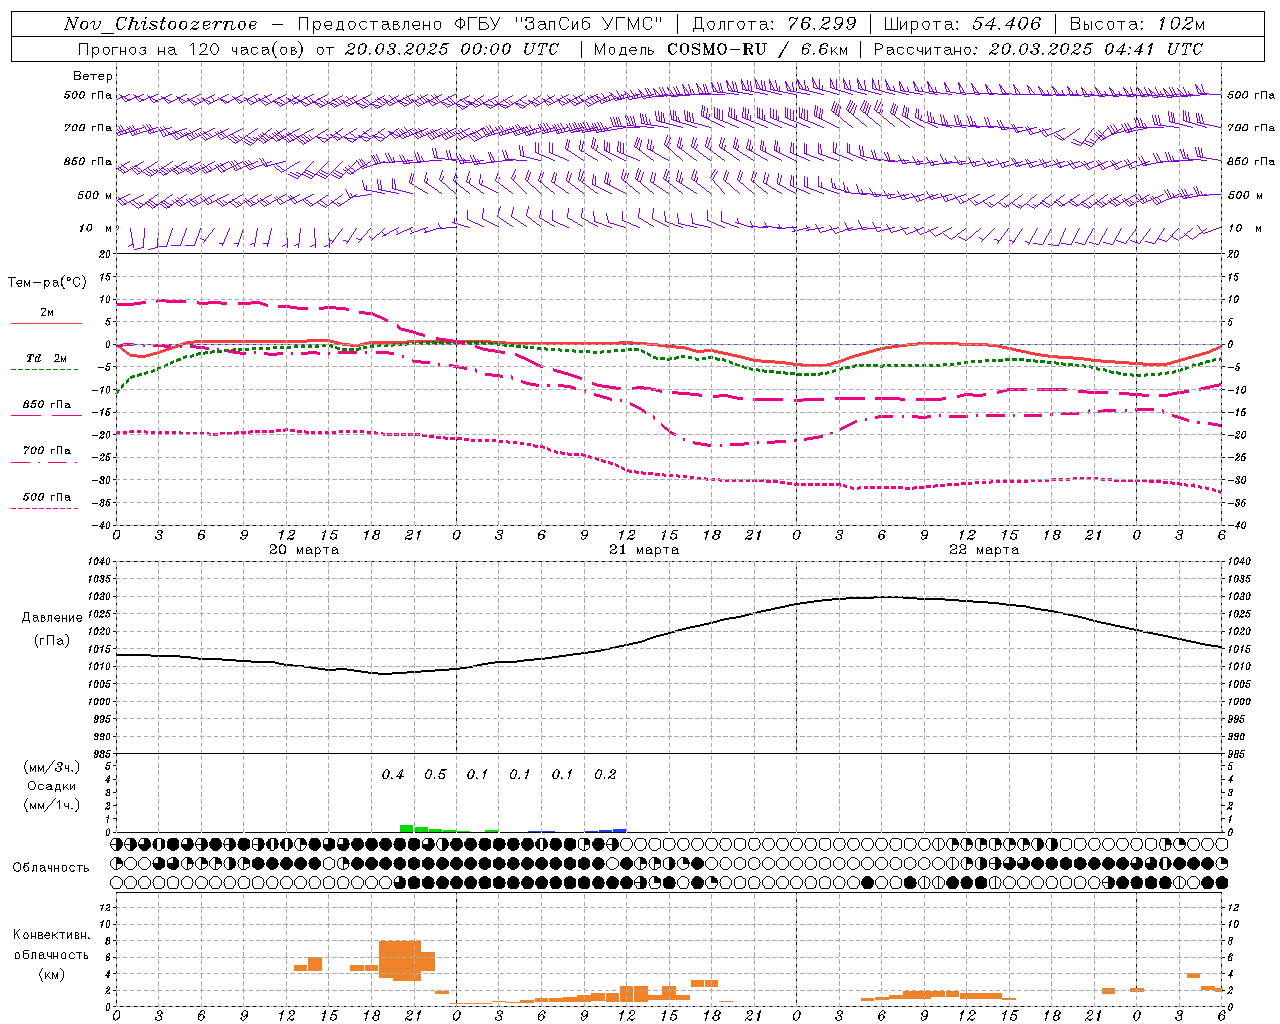This screenshot has width=1280, height=1024.
Task: Select the '(мм/3ч.)' precipitation unit label
Action: point(51,767)
